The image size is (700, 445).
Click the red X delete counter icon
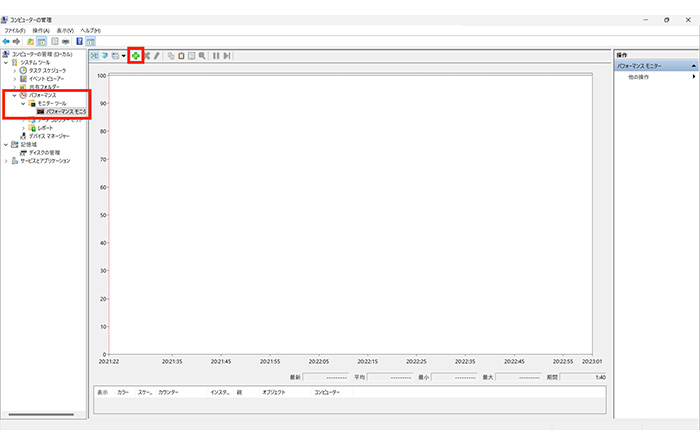point(148,56)
